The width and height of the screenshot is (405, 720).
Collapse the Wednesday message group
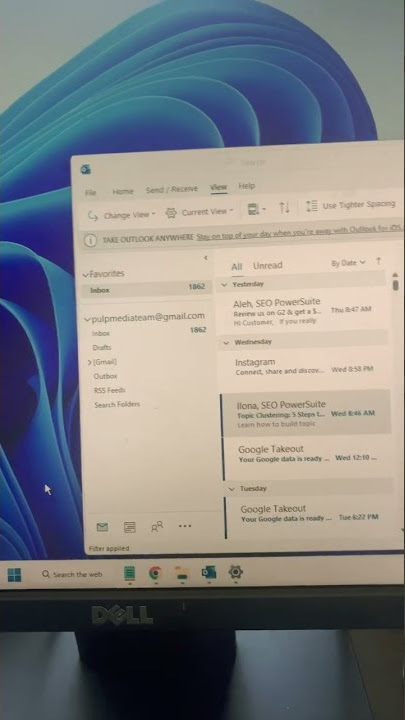[226, 343]
